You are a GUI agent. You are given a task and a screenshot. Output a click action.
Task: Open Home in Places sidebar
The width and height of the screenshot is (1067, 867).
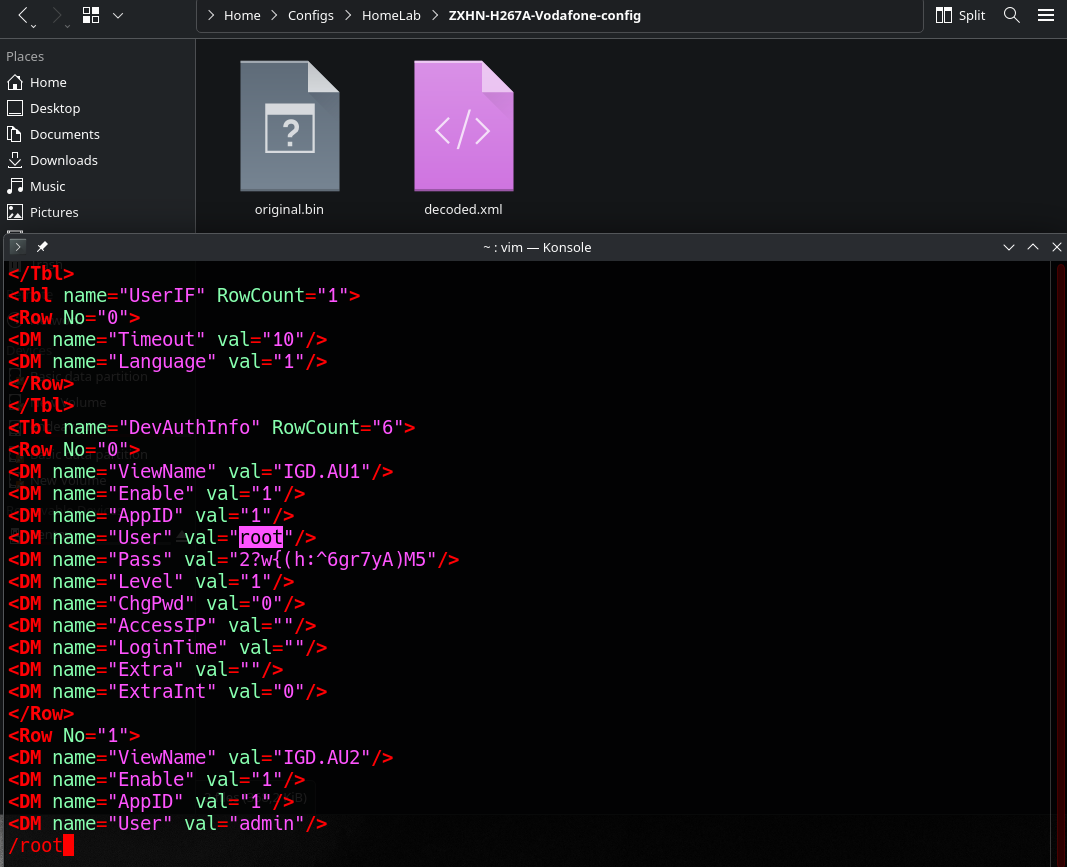tap(47, 82)
